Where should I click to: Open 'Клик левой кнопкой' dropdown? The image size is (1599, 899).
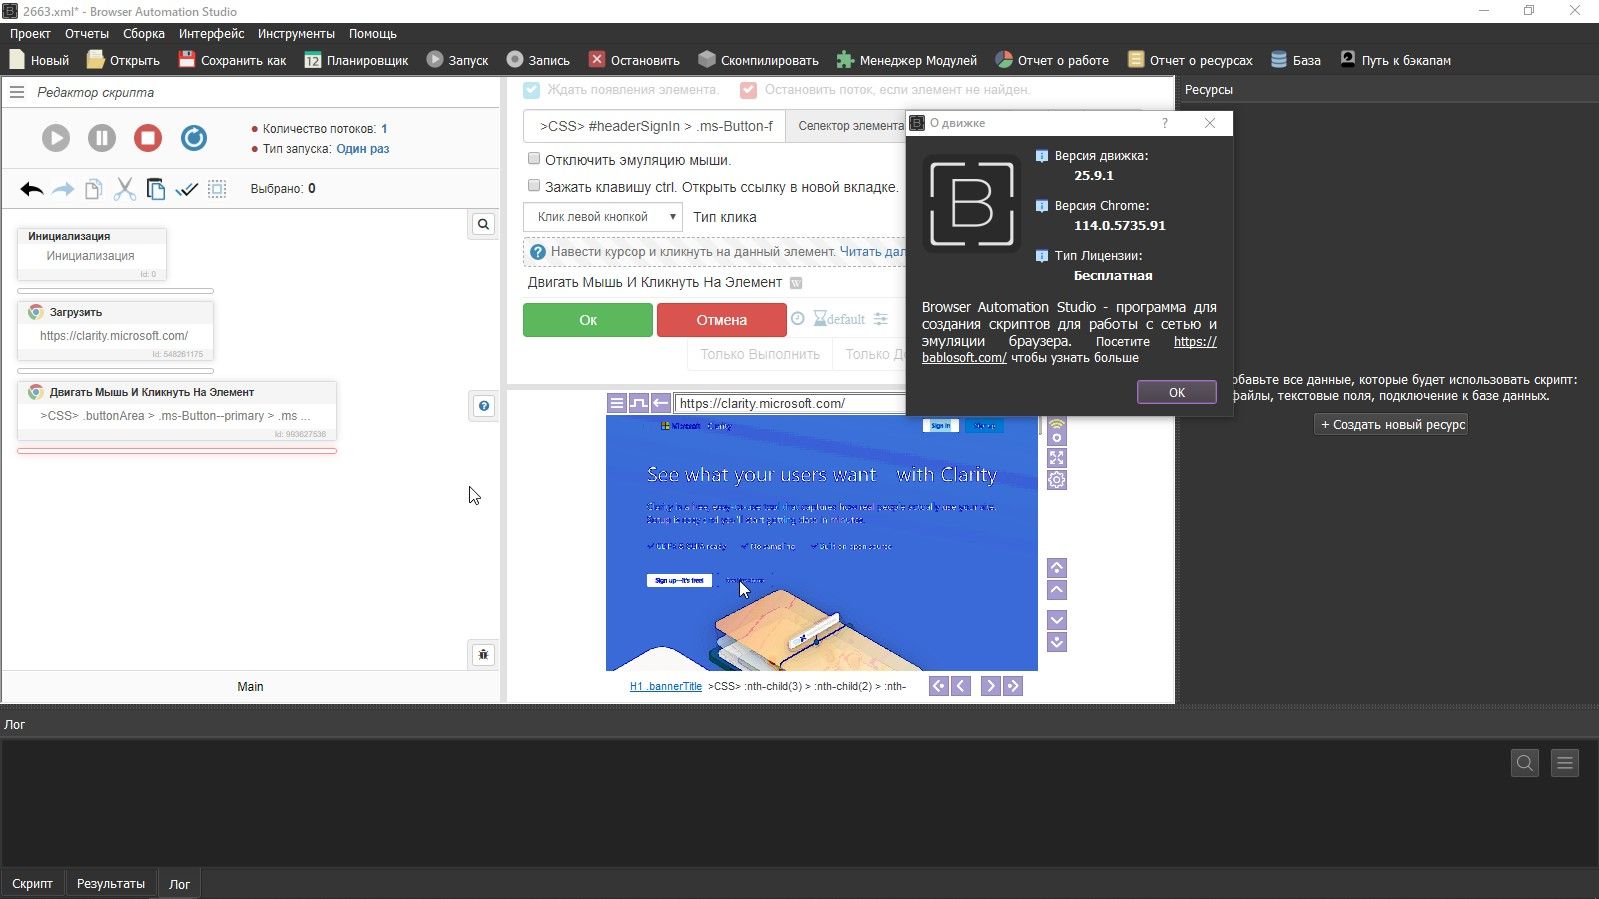tap(601, 217)
